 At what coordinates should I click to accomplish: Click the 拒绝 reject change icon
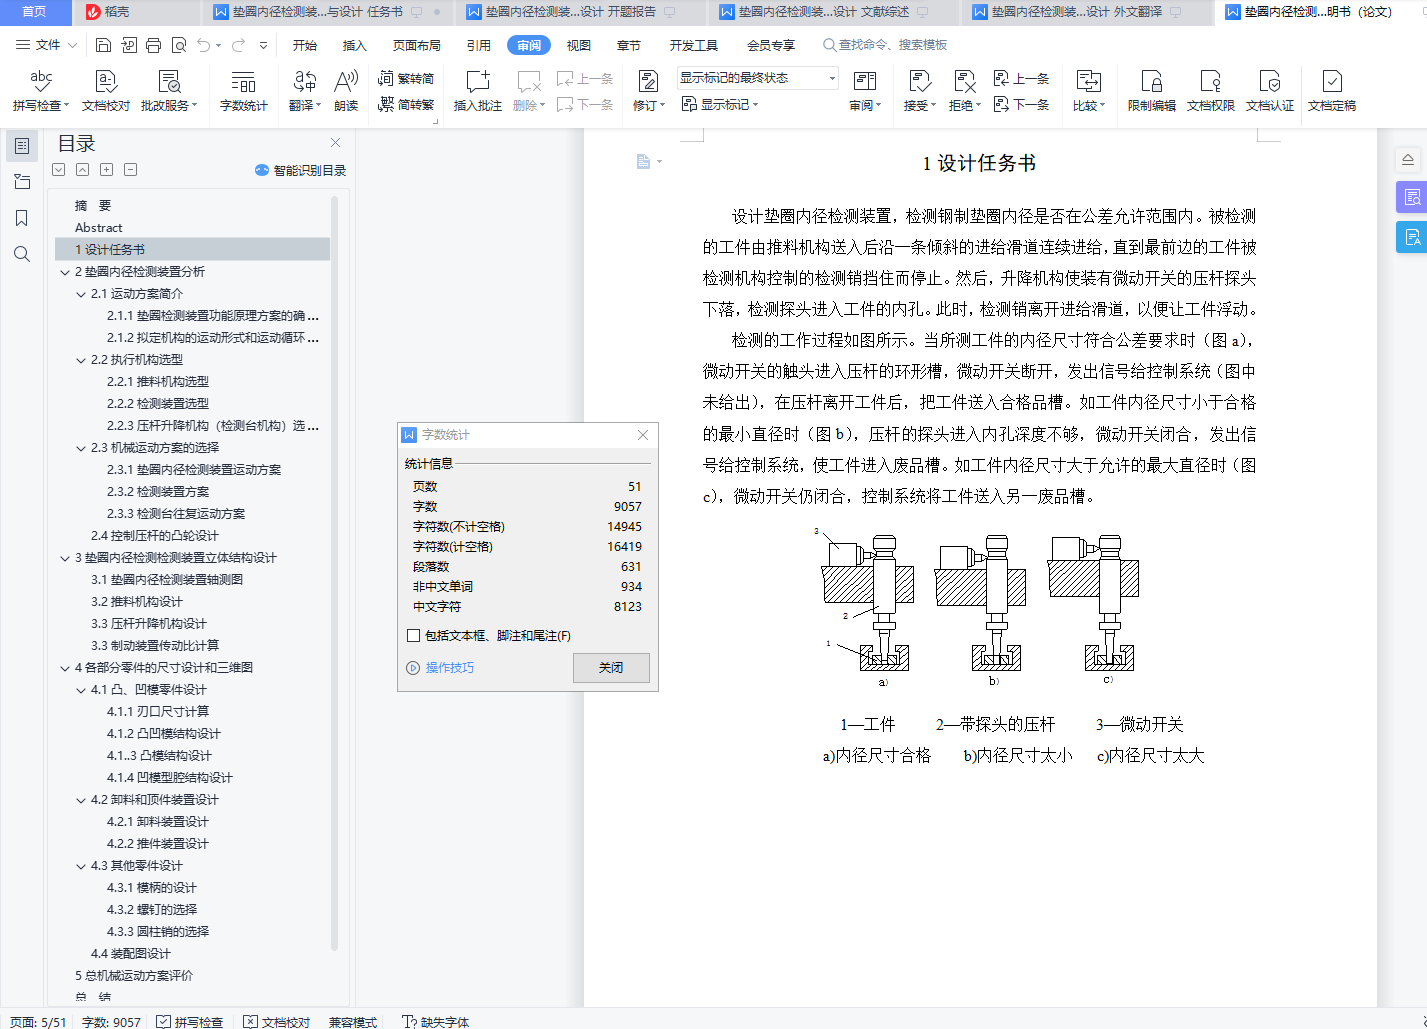click(x=963, y=82)
